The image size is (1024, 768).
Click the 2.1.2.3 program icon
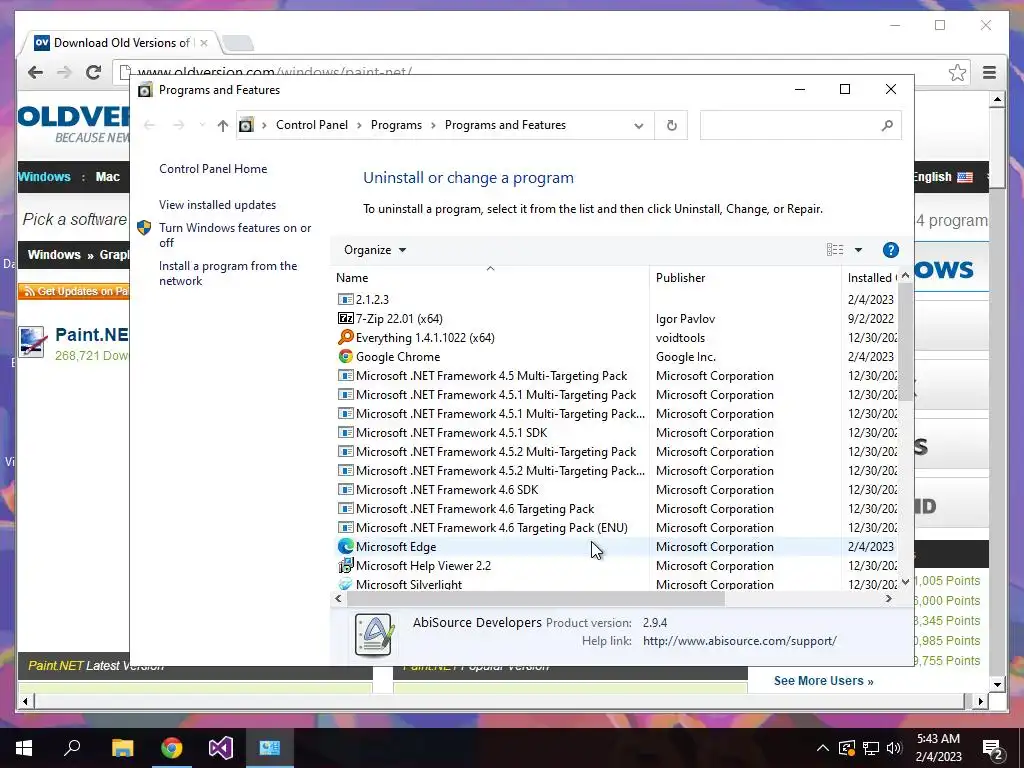(345, 299)
